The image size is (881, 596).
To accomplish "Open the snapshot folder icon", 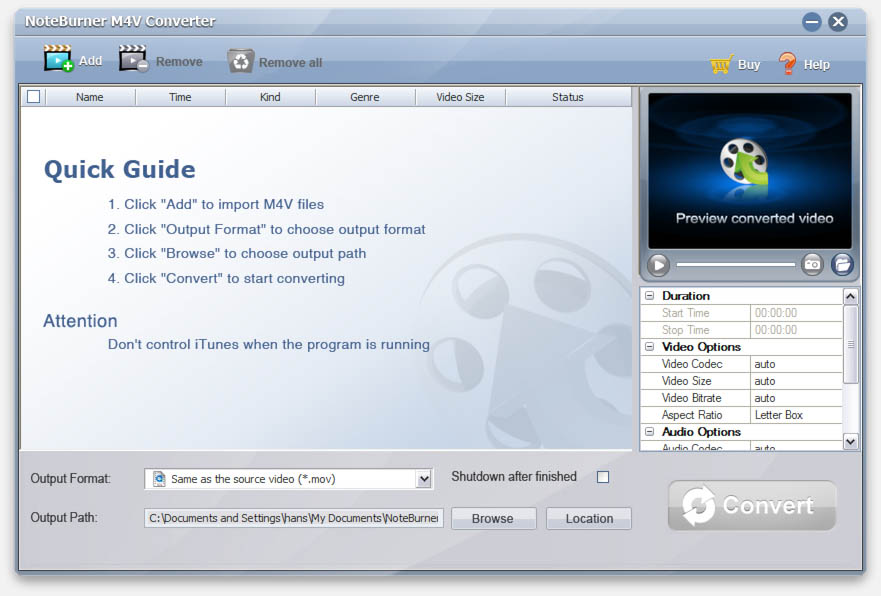I will pyautogui.click(x=842, y=264).
